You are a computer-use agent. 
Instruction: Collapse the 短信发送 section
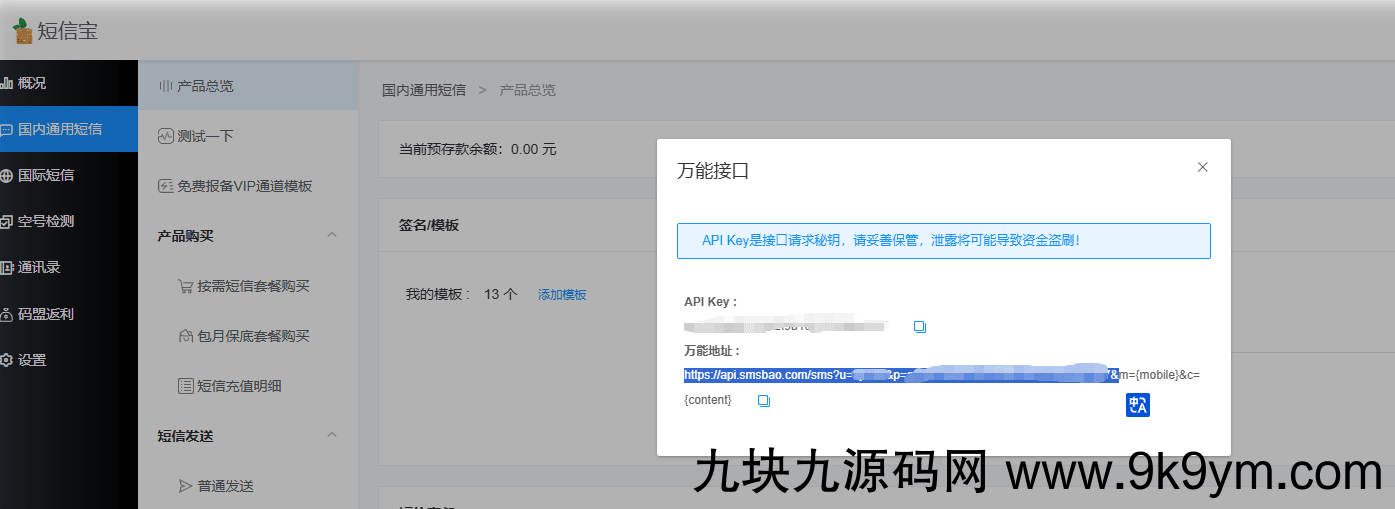click(x=332, y=436)
